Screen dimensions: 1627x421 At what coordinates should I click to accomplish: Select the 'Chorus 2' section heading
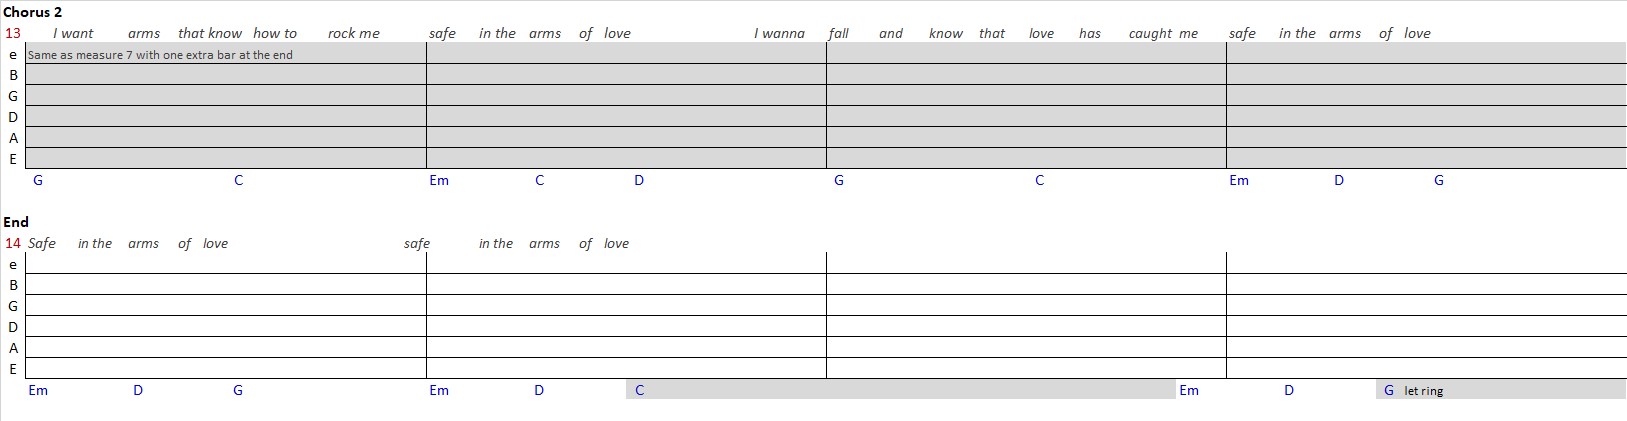32,12
